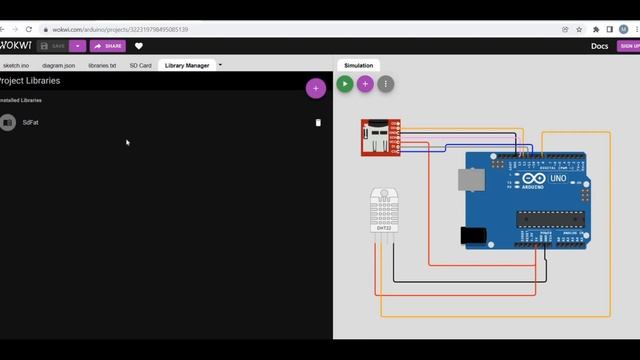Screen dimensions: 640x360
Task: Add a new part to the simulation
Action: 365,84
